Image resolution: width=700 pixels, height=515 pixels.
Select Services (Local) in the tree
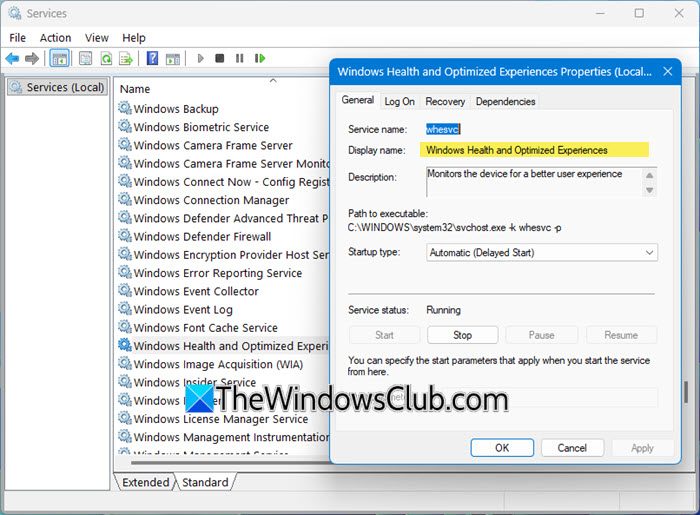58,87
